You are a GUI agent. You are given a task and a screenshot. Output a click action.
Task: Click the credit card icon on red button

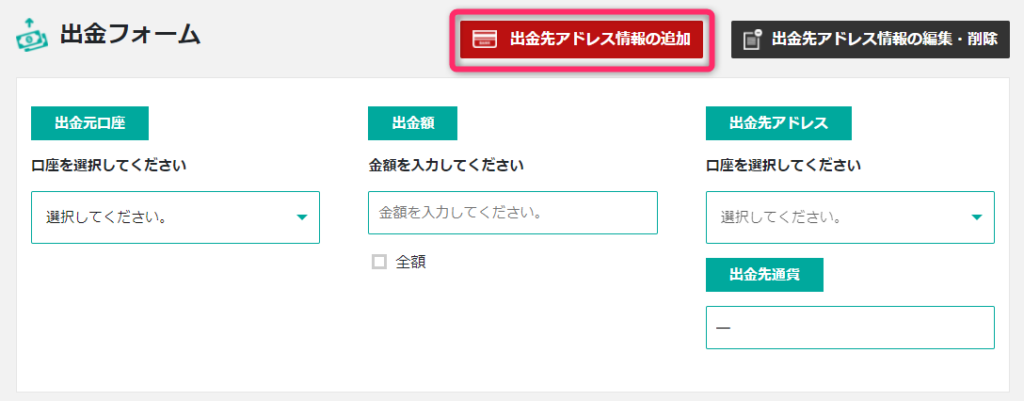coord(484,39)
